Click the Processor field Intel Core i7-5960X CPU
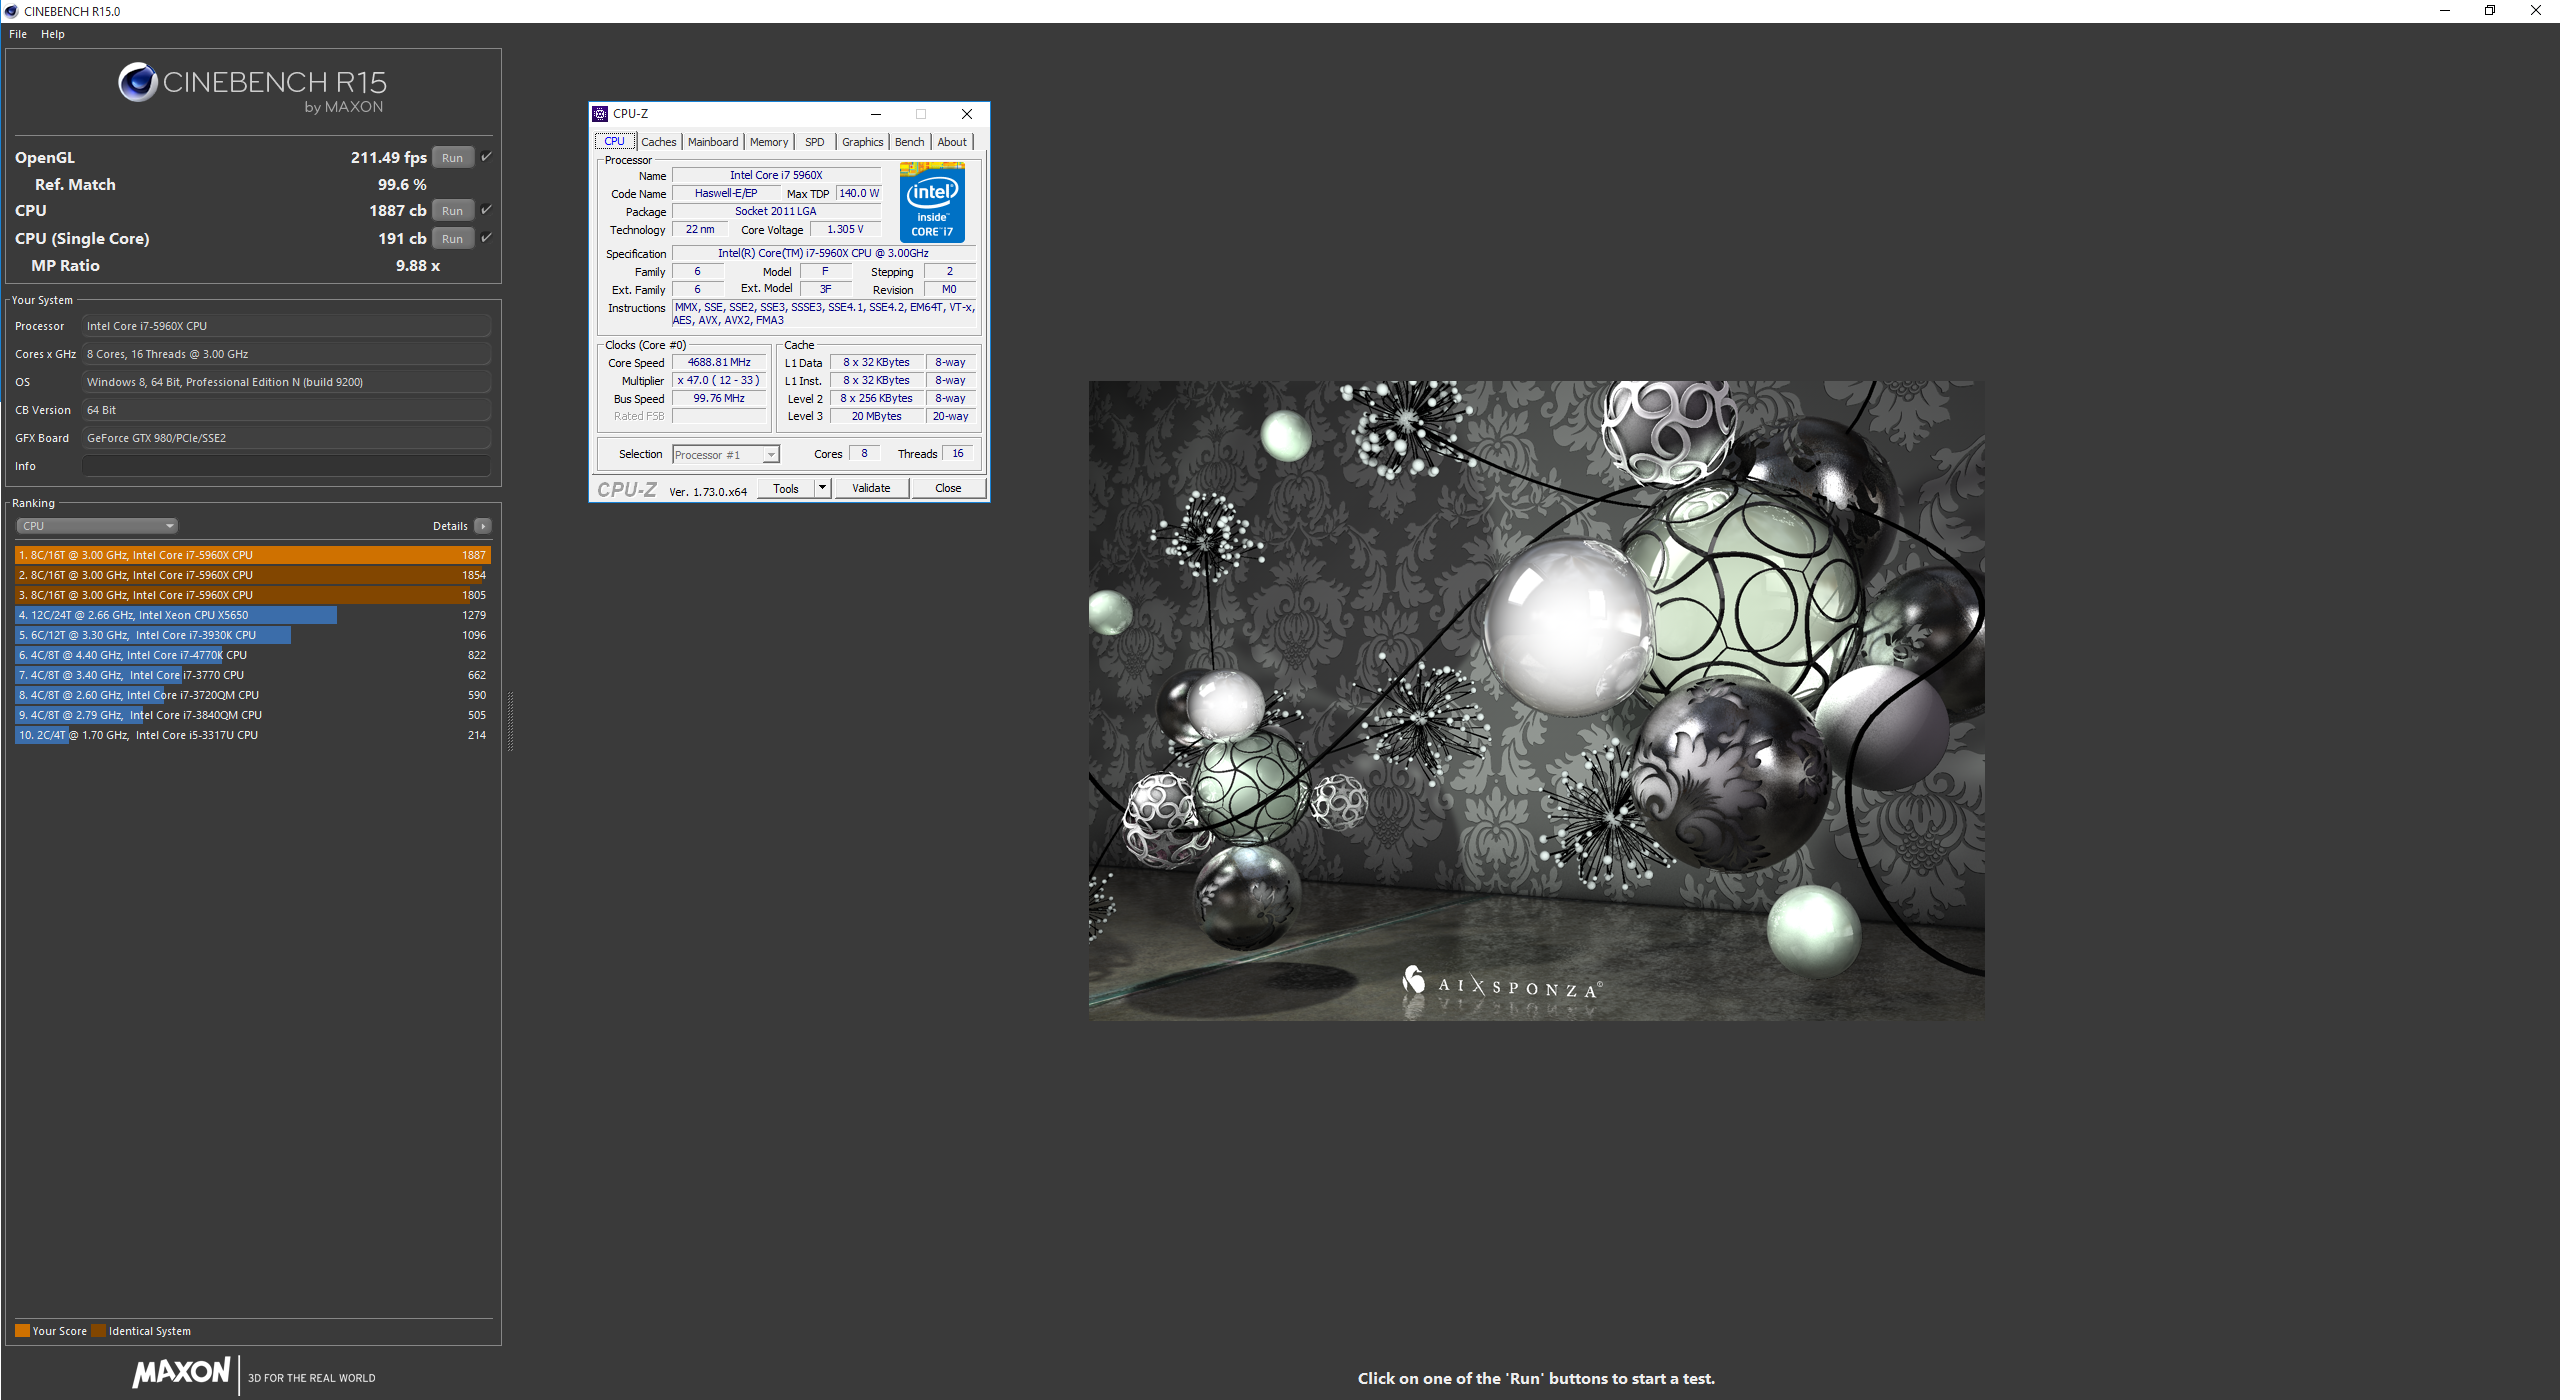Viewport: 2560px width, 1400px height. click(x=286, y=326)
